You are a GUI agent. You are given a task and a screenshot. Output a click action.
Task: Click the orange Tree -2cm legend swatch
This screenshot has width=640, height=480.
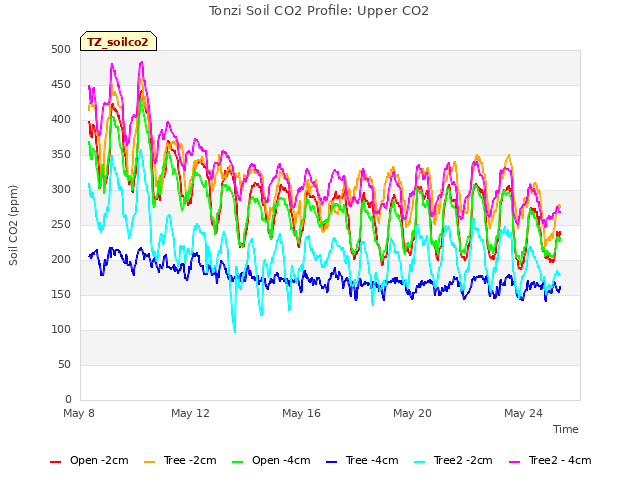[x=150, y=462]
